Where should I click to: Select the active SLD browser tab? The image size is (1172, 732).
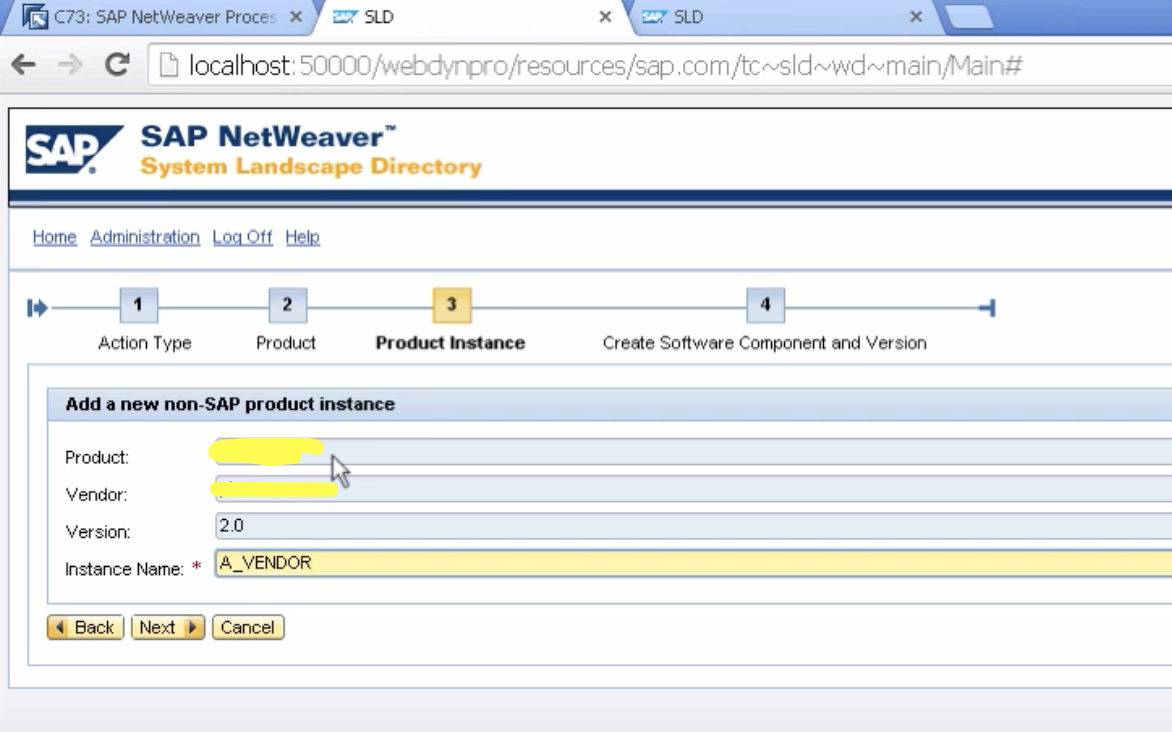[476, 16]
